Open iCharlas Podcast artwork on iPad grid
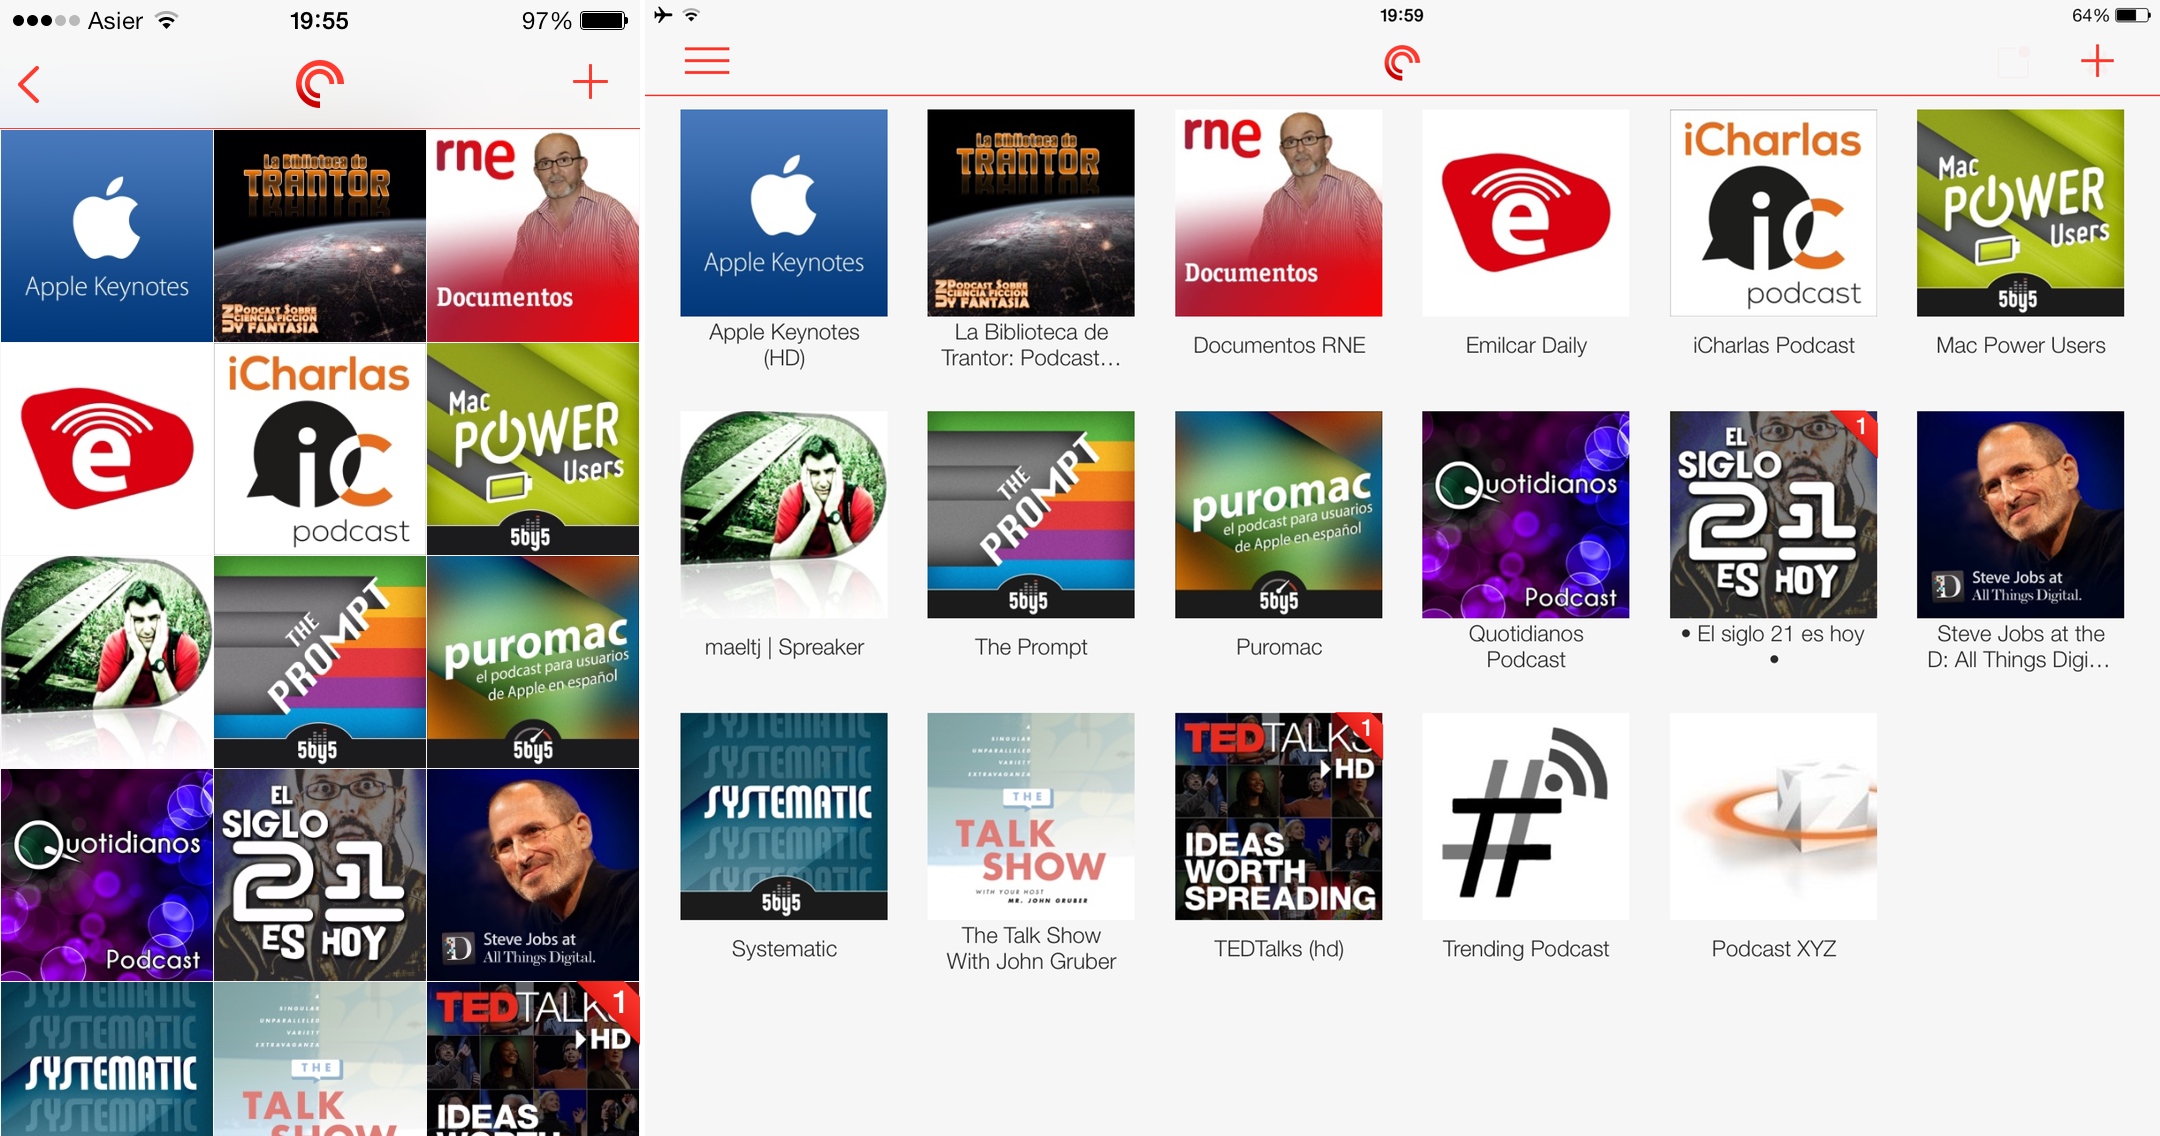 1773,213
